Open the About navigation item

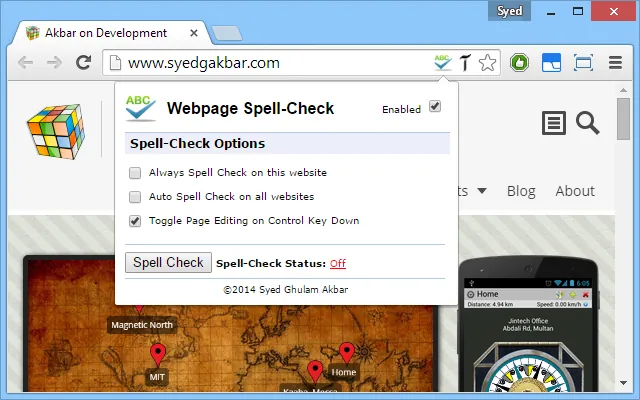click(x=575, y=191)
